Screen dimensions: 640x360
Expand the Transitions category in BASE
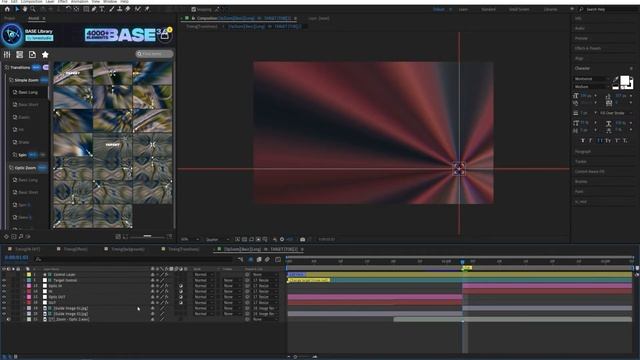(7, 67)
